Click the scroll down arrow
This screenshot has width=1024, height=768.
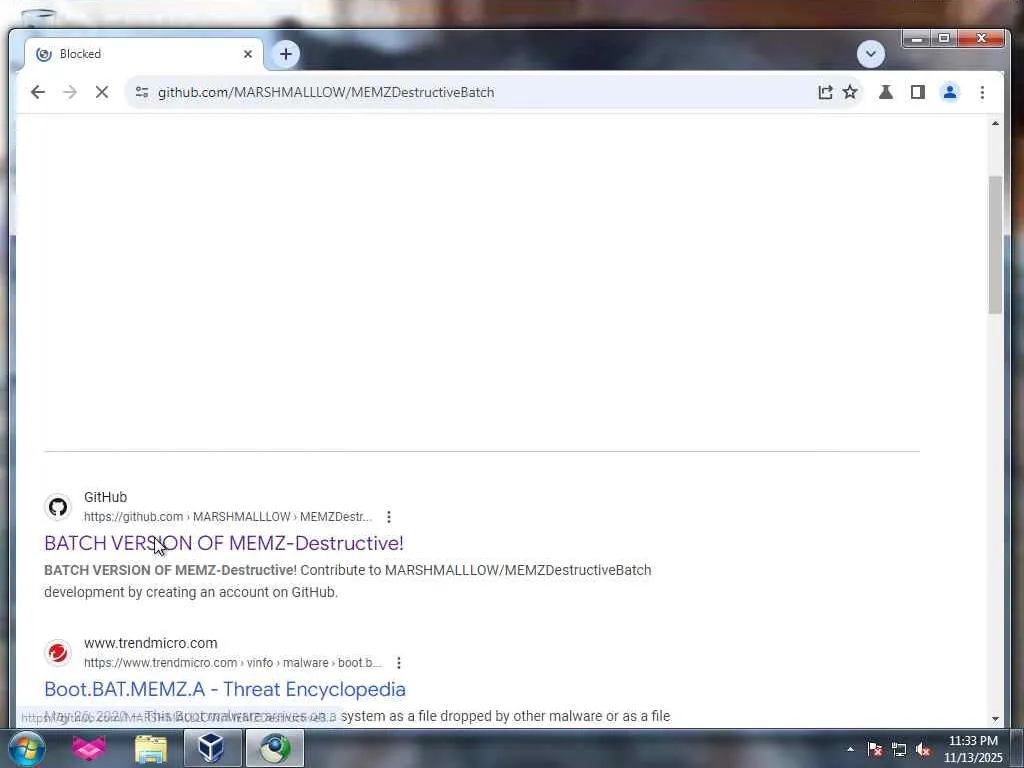point(995,719)
